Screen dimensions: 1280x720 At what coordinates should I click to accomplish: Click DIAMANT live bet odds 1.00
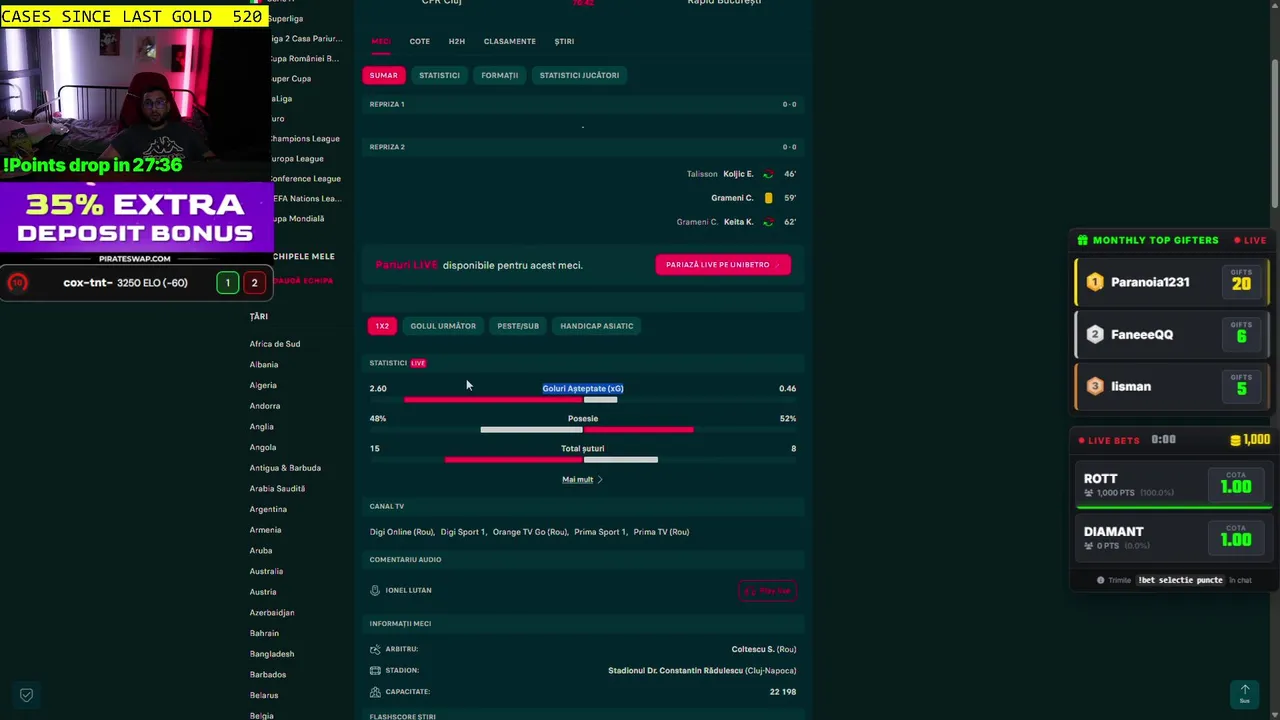1235,539
